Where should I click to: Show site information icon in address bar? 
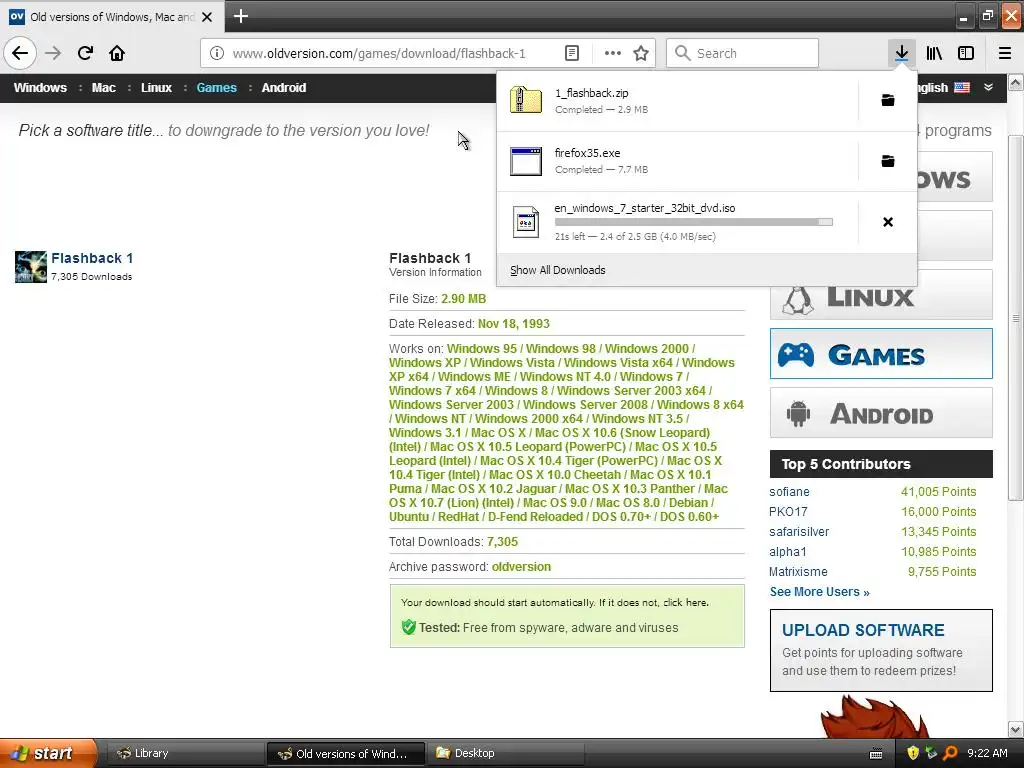point(217,53)
